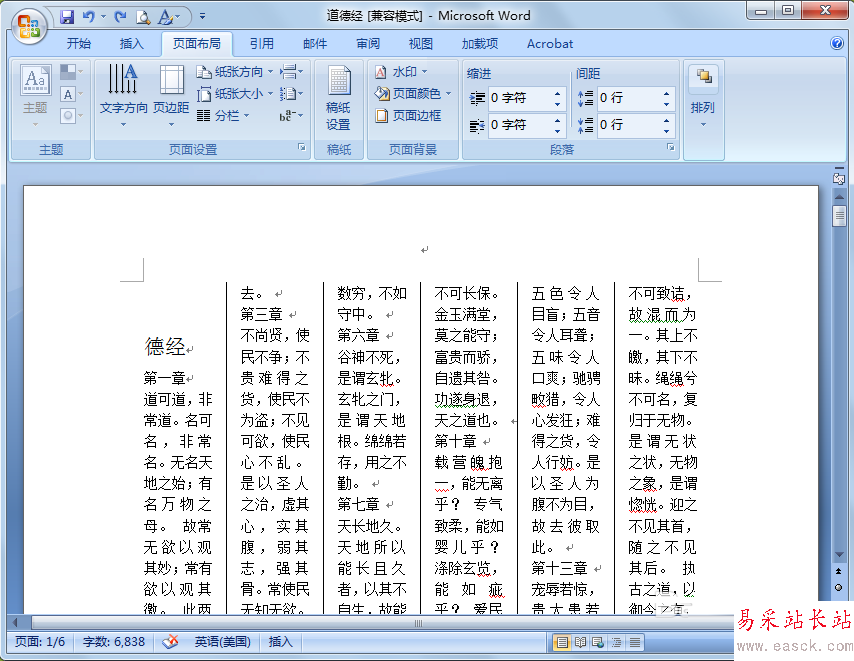Decrease the spacing after value
The image size is (854, 661).
(x=667, y=131)
